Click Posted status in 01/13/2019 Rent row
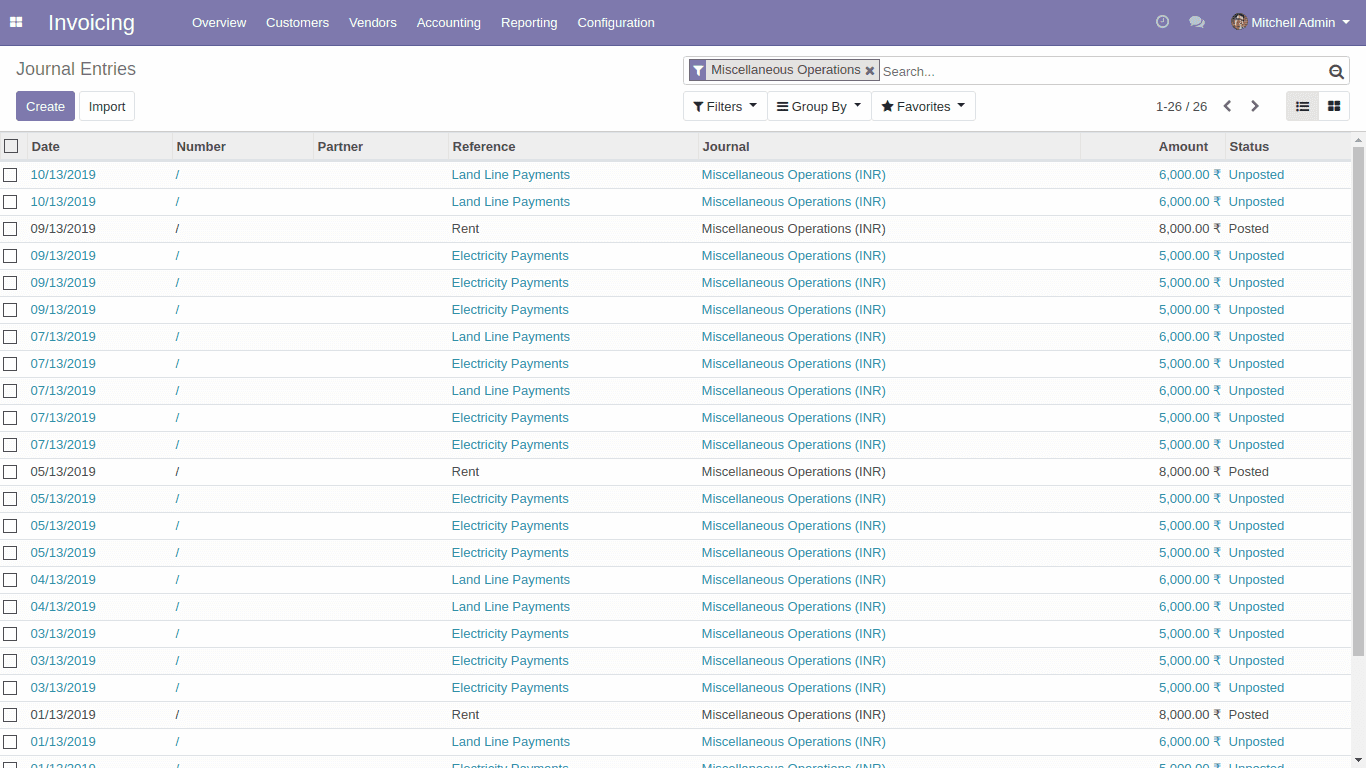This screenshot has width=1366, height=768. tap(1248, 715)
